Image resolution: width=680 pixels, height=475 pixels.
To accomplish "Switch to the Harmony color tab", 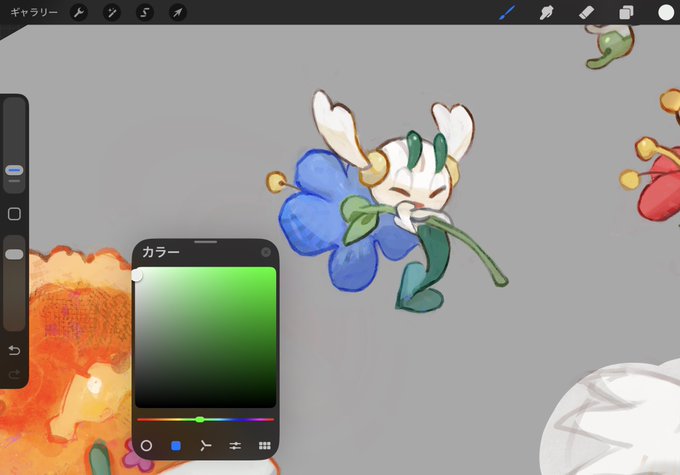I will [206, 446].
